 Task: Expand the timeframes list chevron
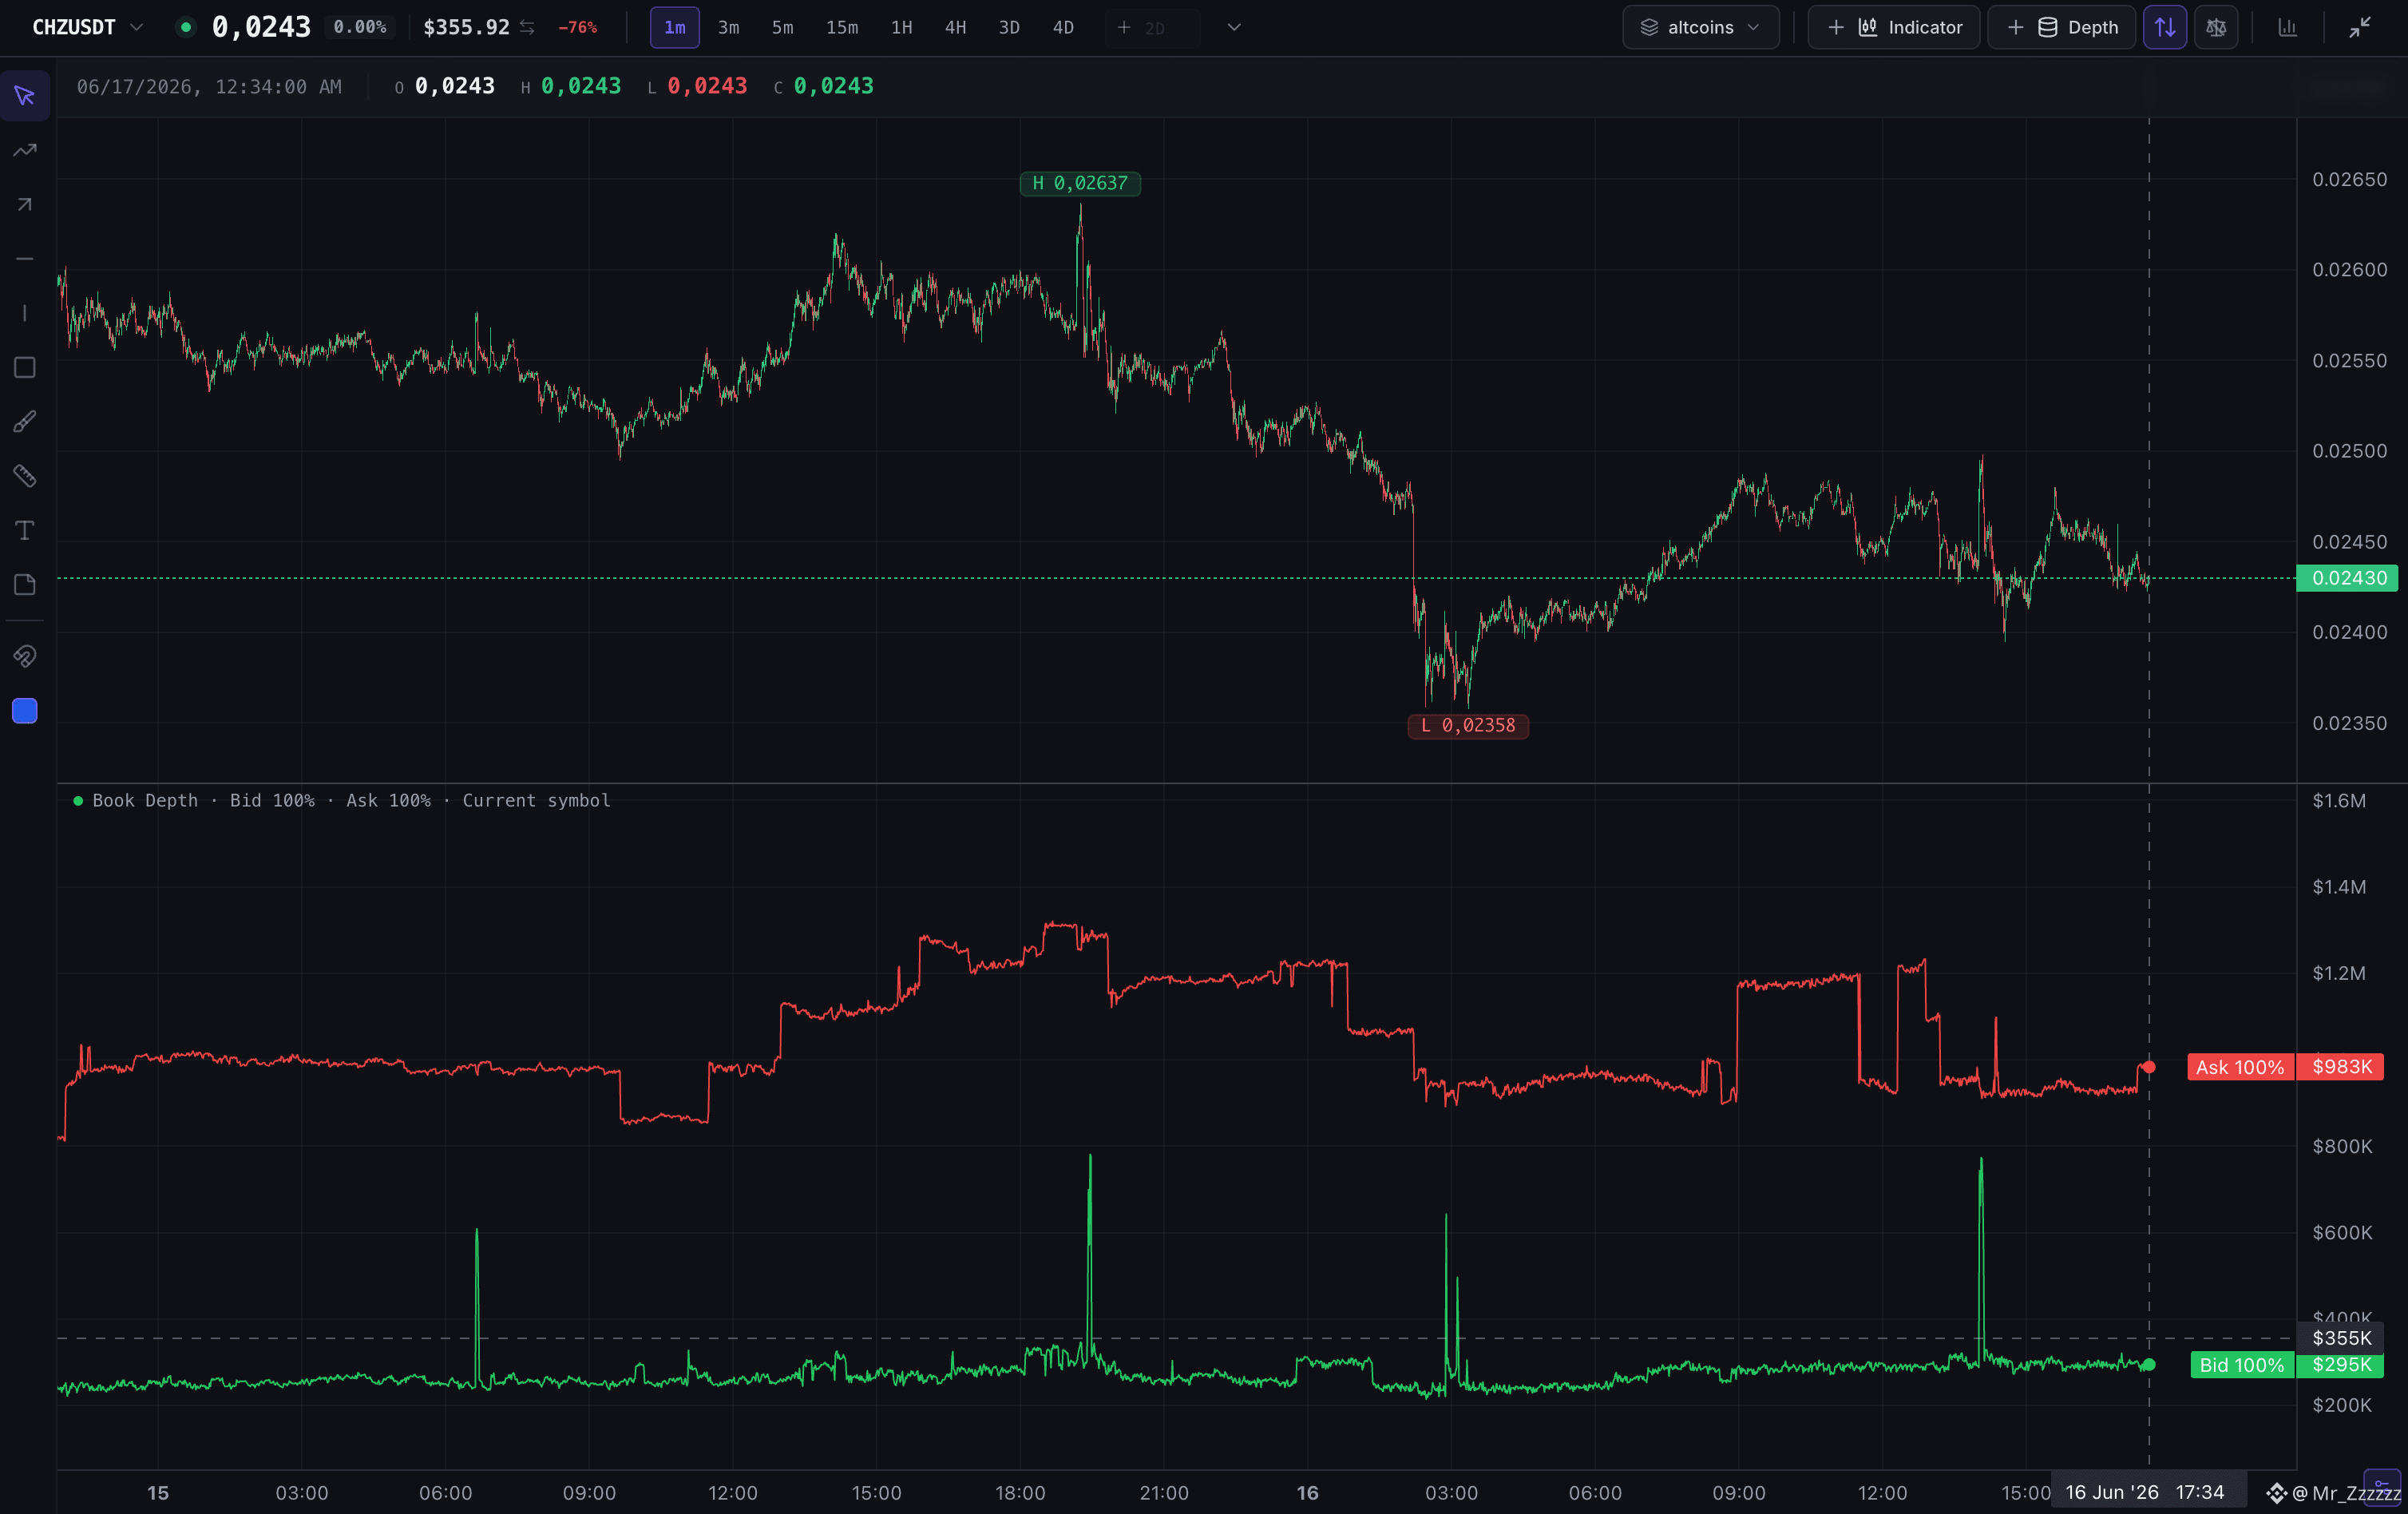pyautogui.click(x=1234, y=28)
